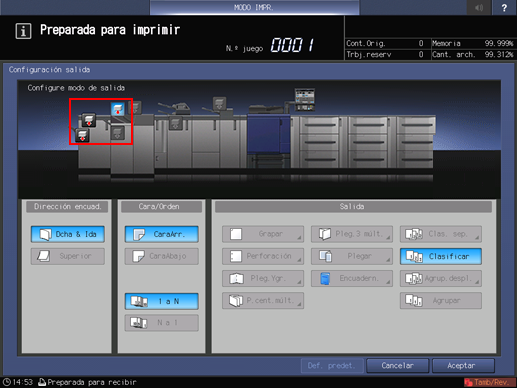Viewport: 517px width, 388px height.
Task: Select N a 1 output order
Action: [x=162, y=323]
